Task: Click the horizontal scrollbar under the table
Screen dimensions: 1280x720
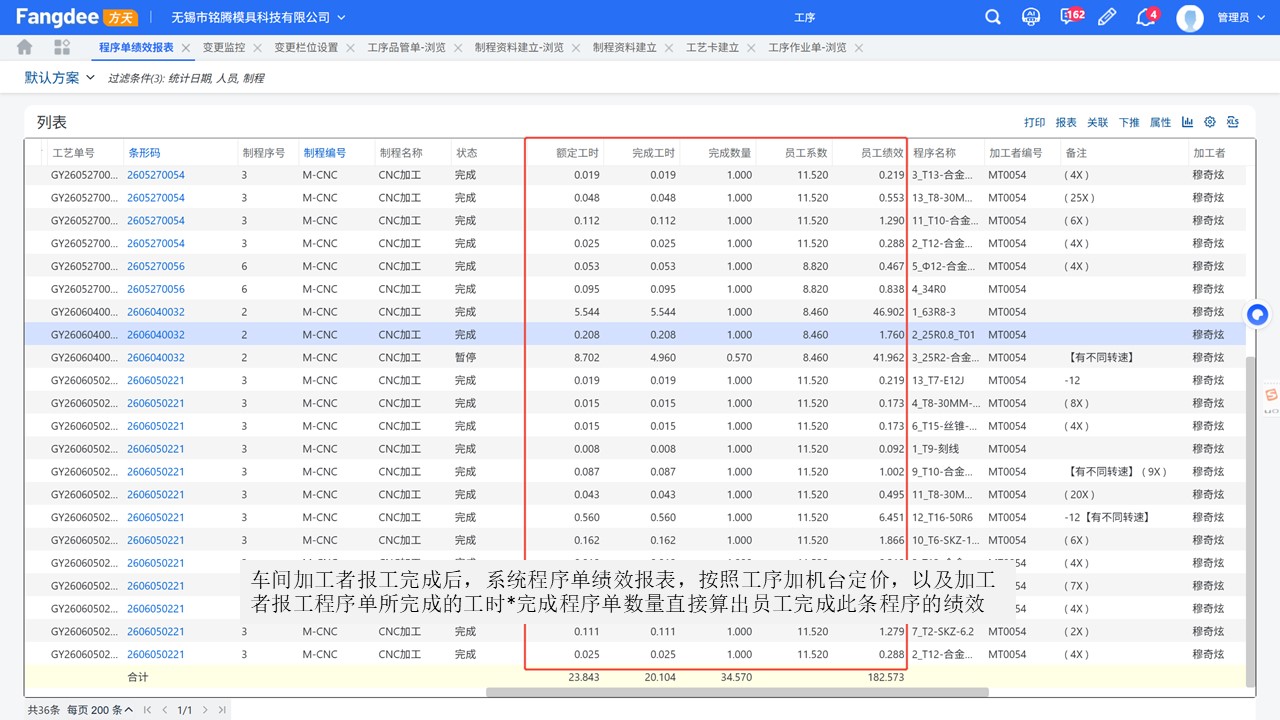Action: [x=737, y=692]
